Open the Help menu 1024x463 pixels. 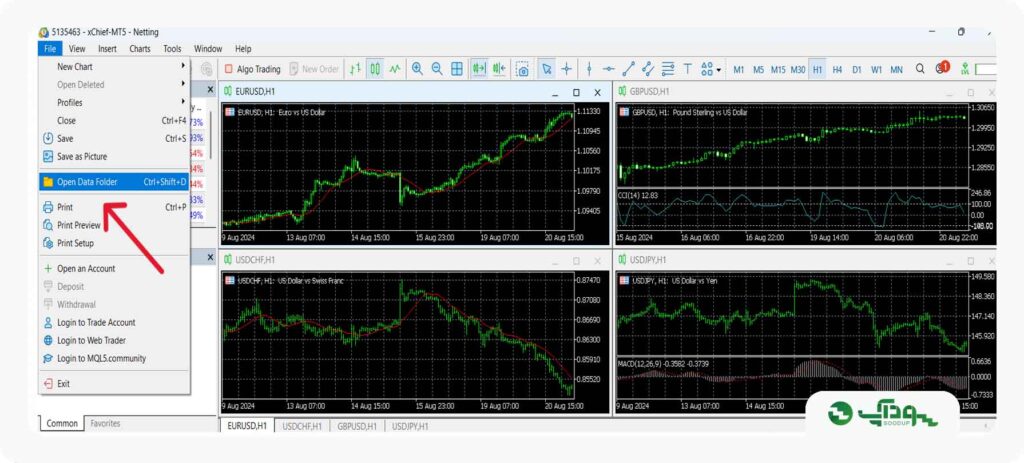[243, 48]
